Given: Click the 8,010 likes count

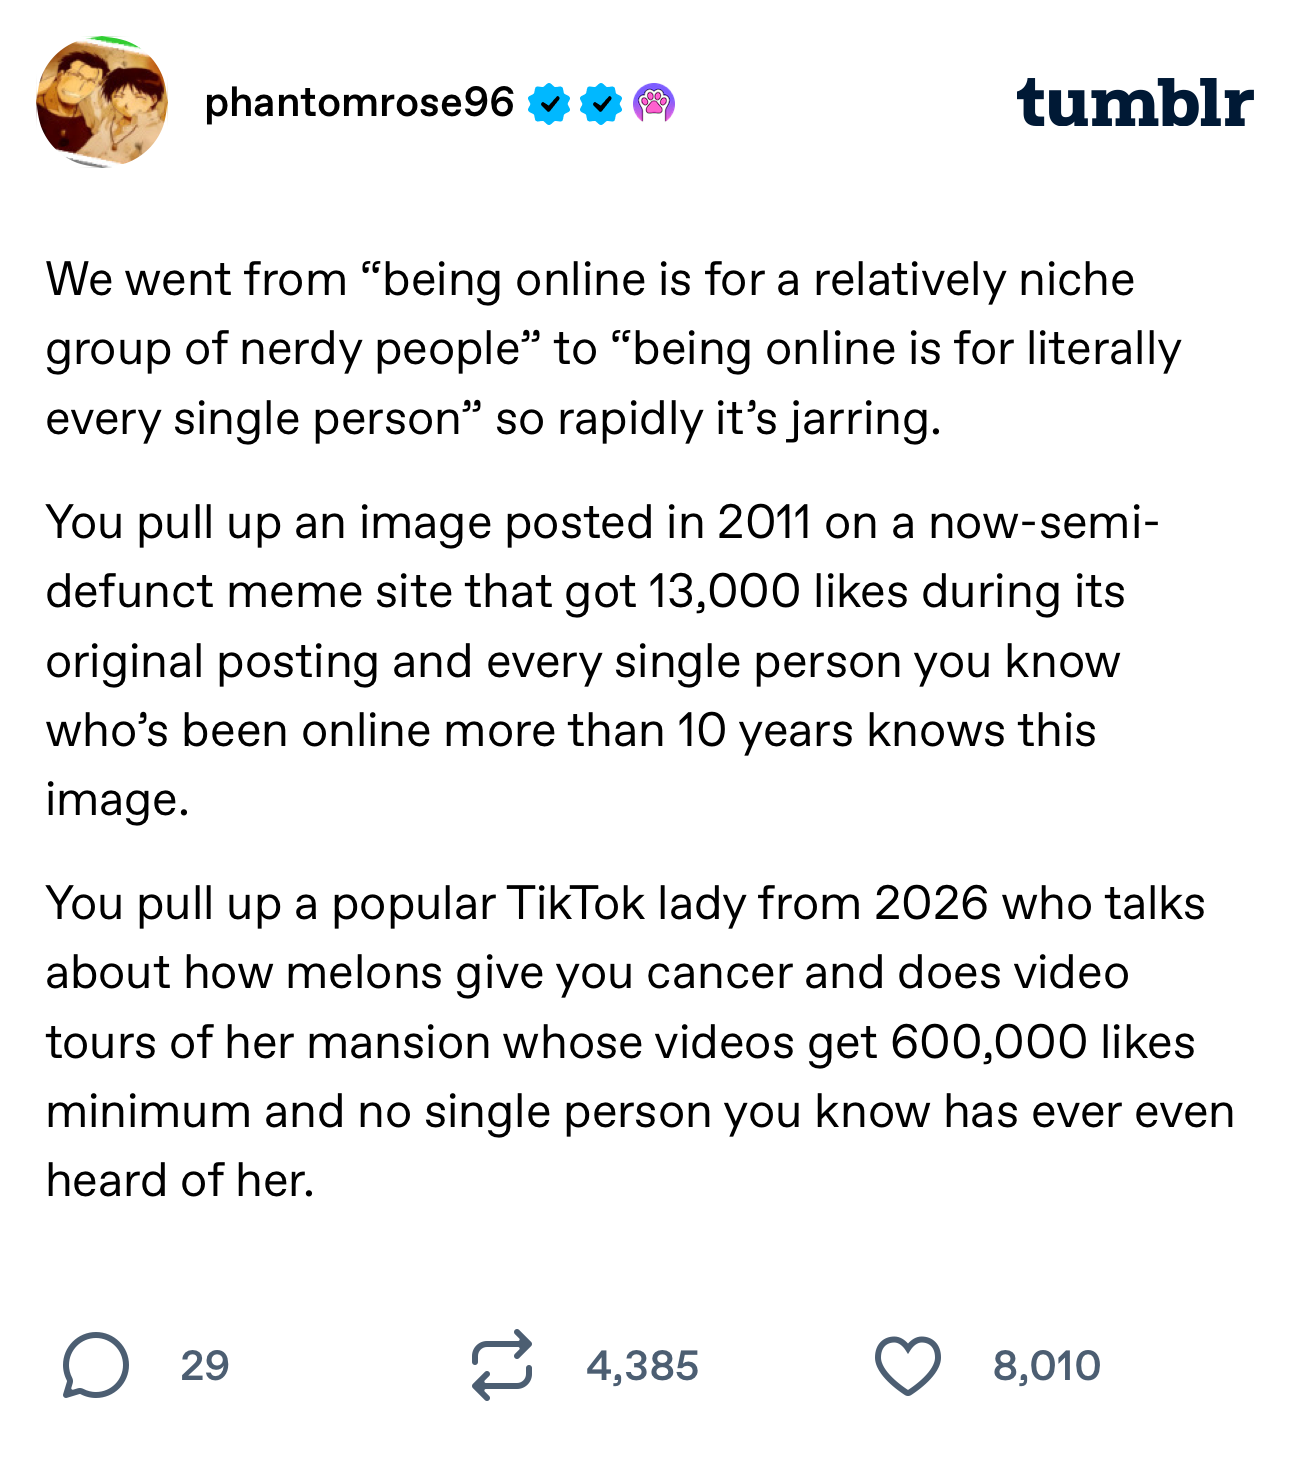Looking at the screenshot, I should click(x=1046, y=1366).
